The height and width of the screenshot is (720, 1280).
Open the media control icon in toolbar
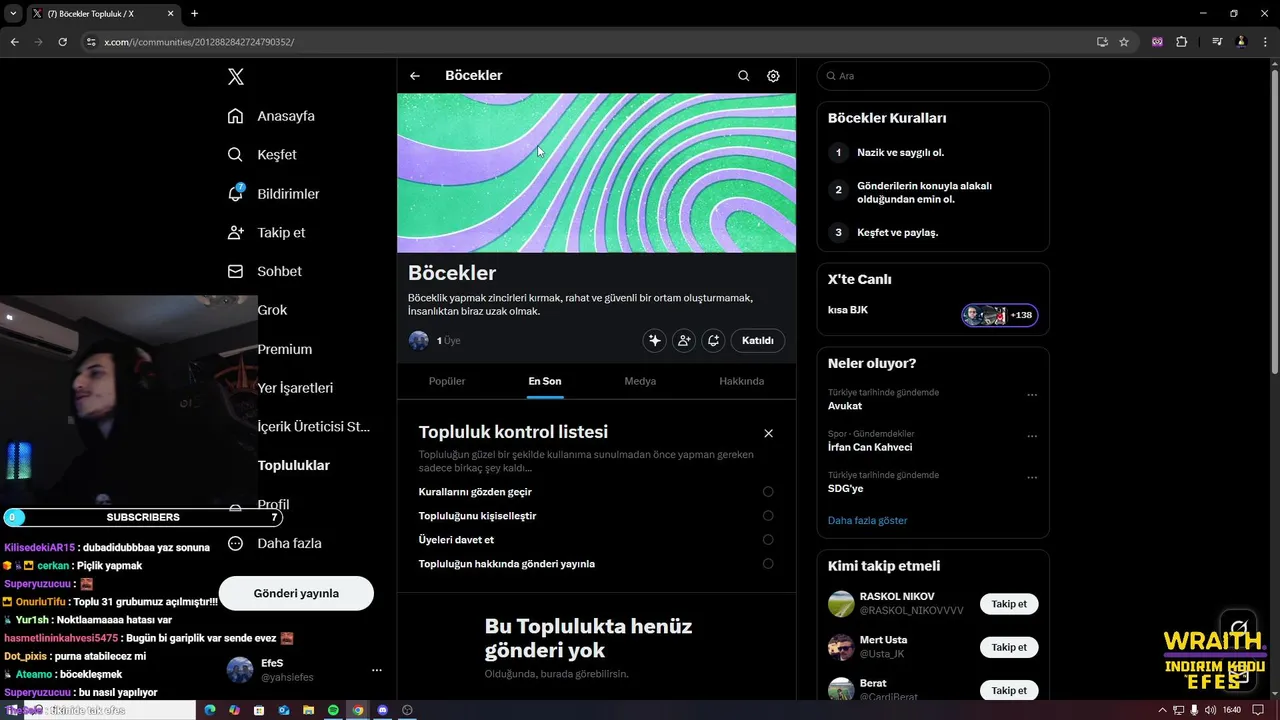pos(1217,42)
